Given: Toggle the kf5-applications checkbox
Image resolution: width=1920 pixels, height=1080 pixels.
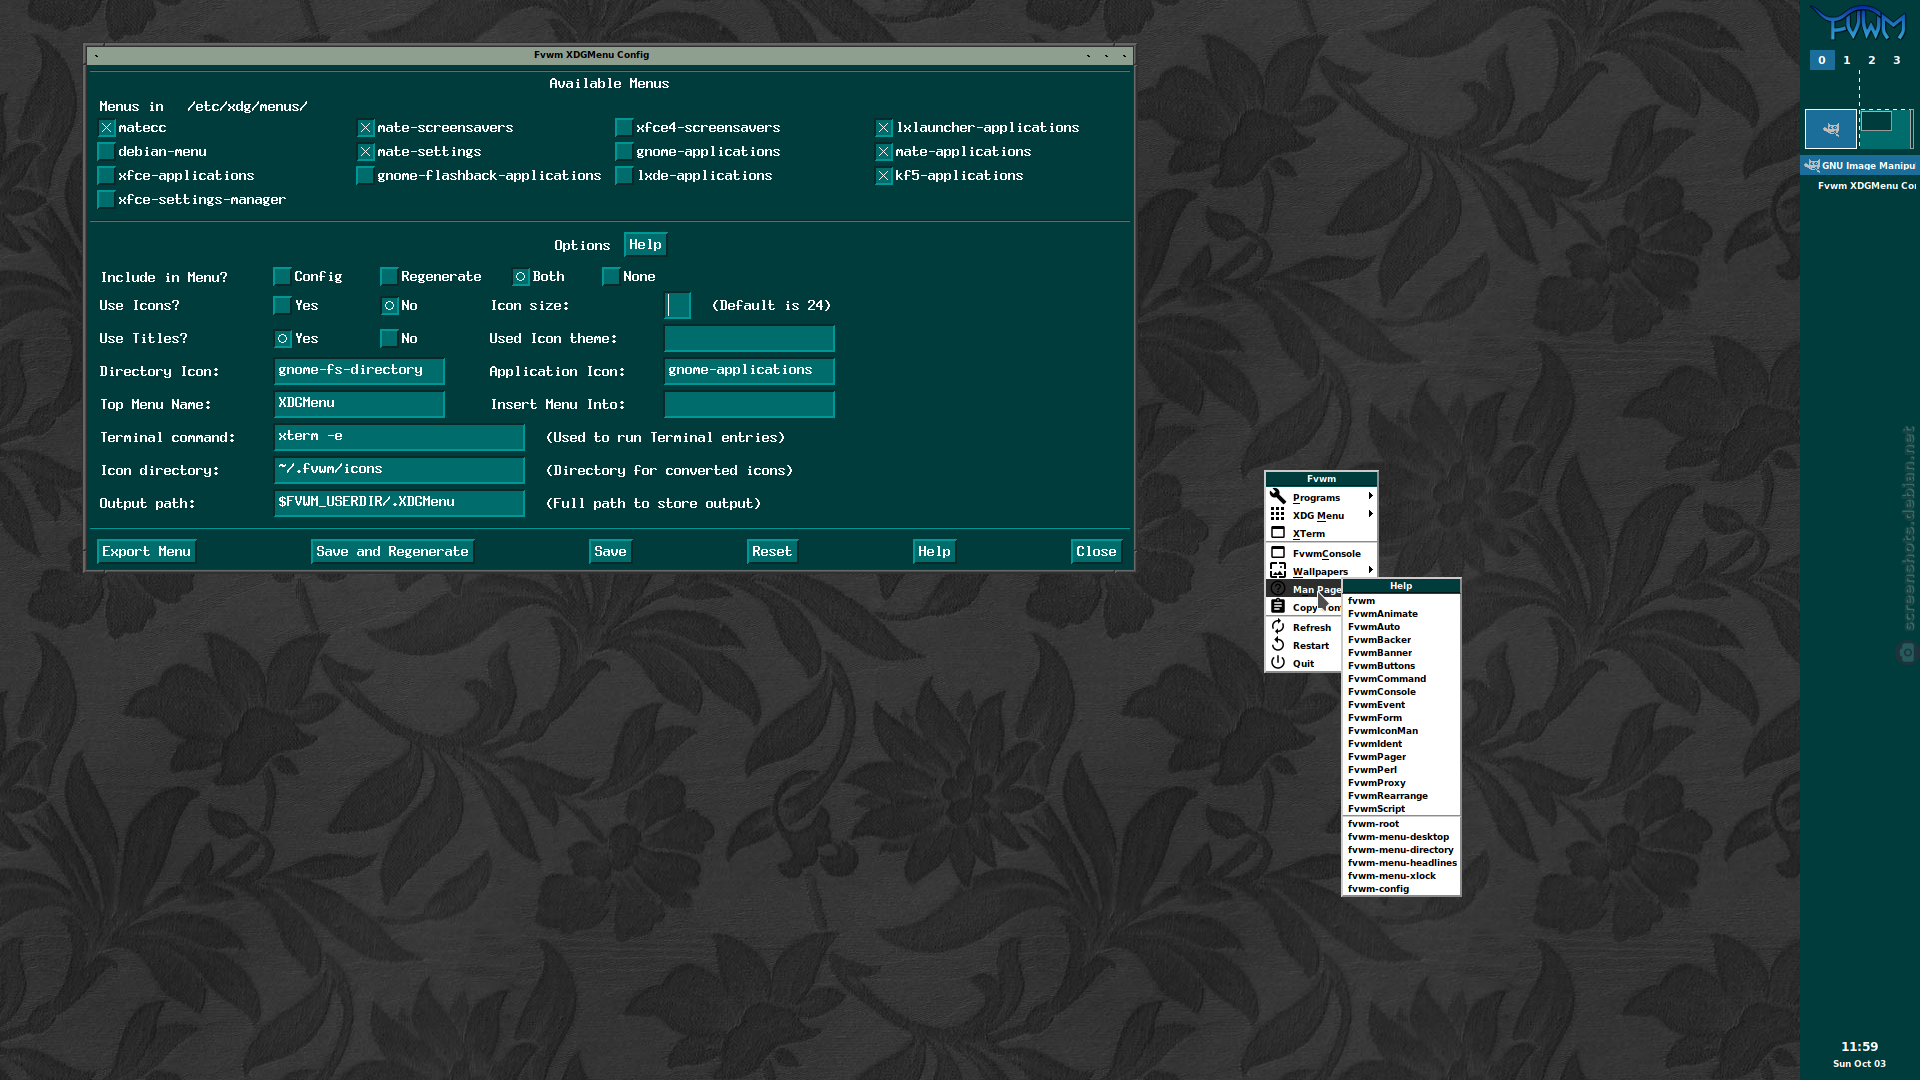Looking at the screenshot, I should [884, 176].
